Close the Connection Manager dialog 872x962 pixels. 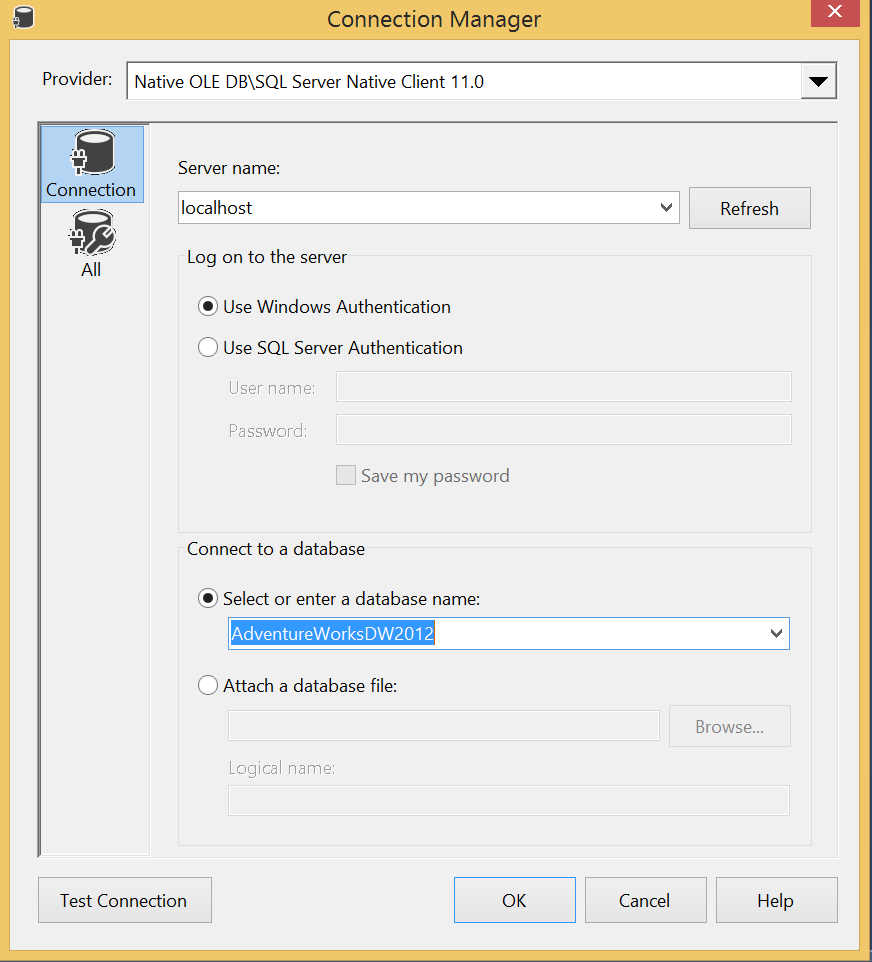click(x=835, y=12)
